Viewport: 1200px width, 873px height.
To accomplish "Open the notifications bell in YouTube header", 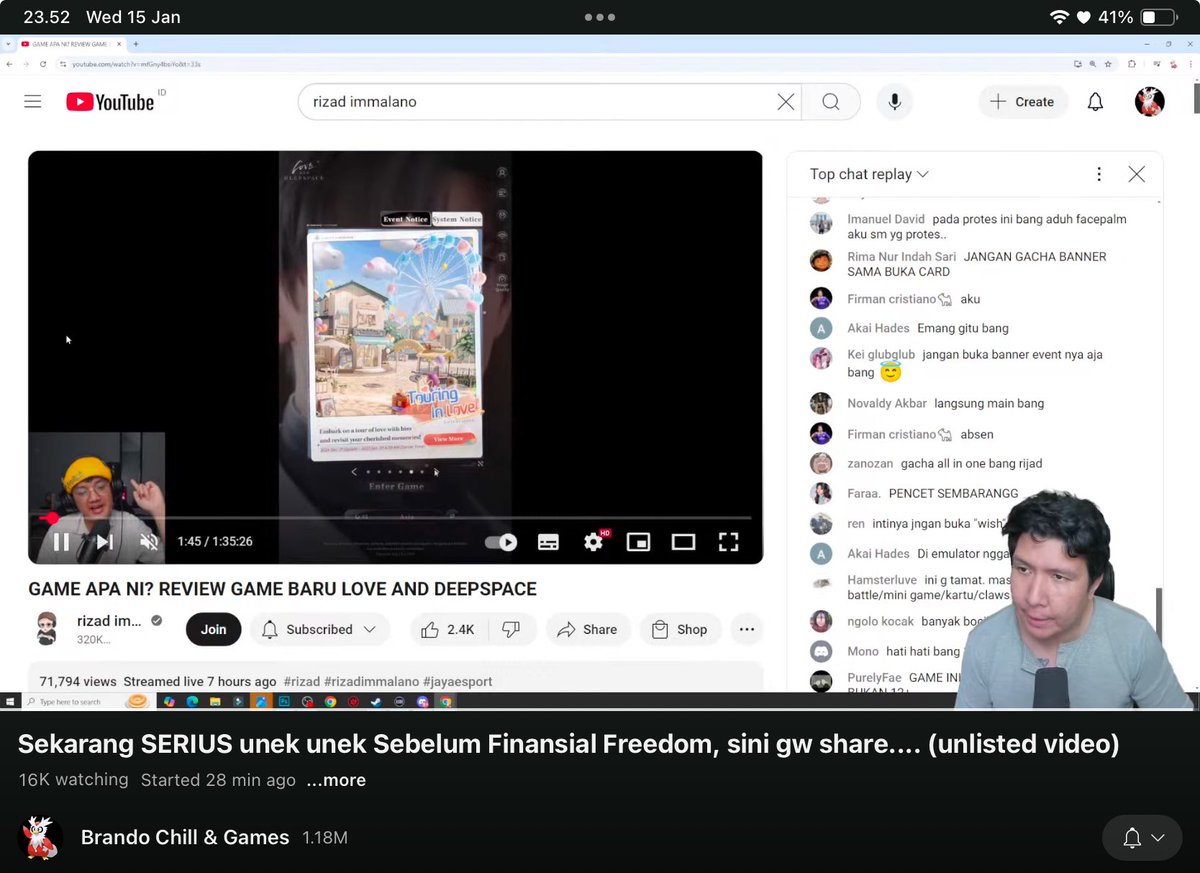I will (x=1096, y=102).
